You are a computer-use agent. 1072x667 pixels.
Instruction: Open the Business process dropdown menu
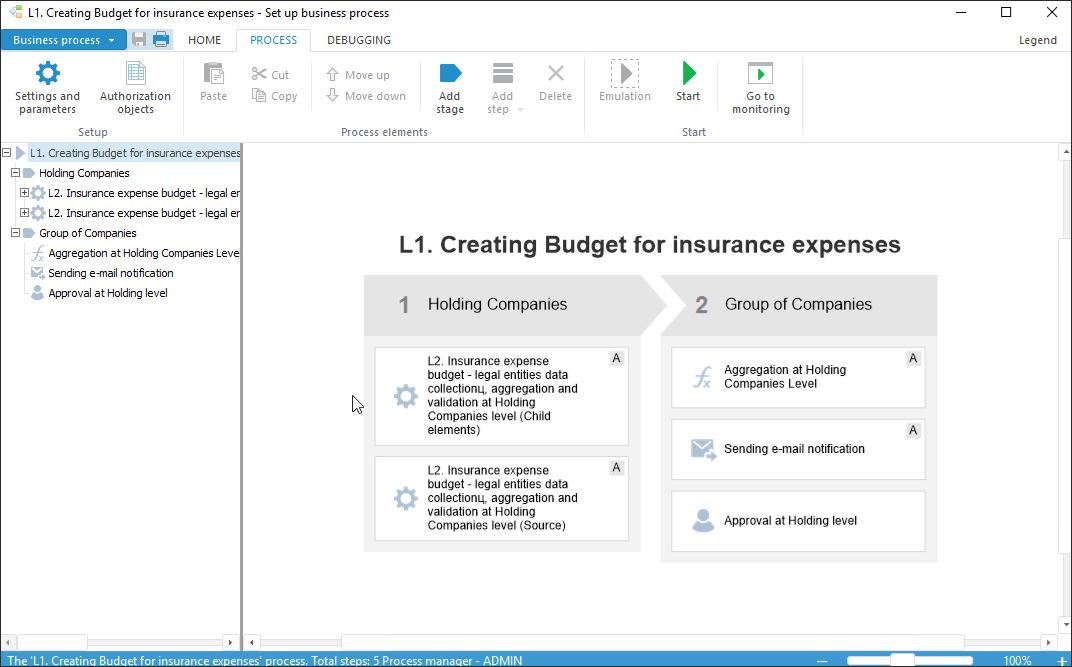pos(63,40)
